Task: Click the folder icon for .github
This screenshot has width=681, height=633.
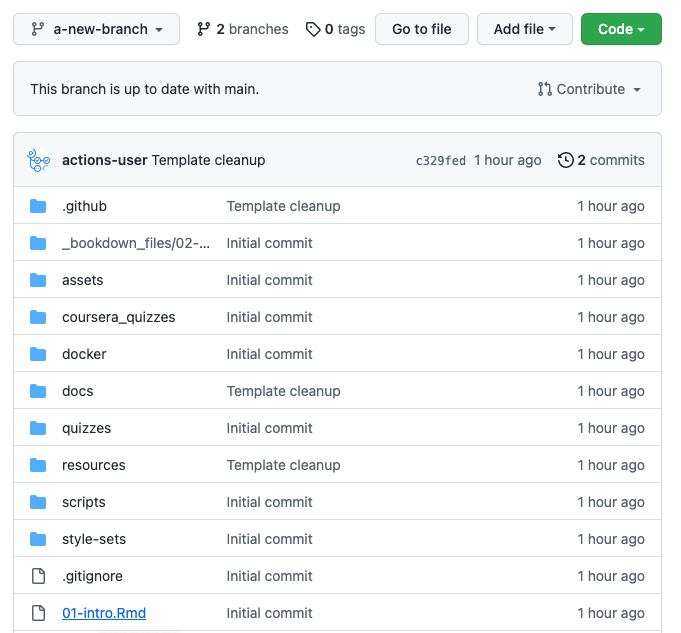Action: pos(38,206)
